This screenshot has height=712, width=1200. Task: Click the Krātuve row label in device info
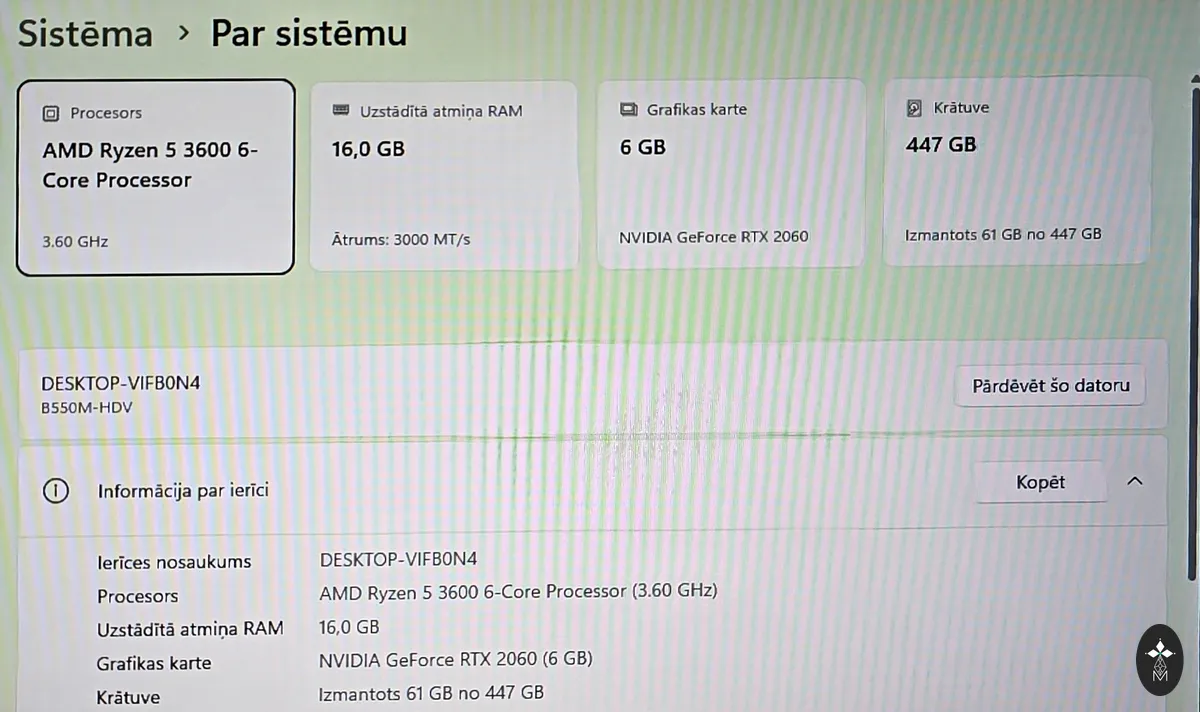(128, 697)
